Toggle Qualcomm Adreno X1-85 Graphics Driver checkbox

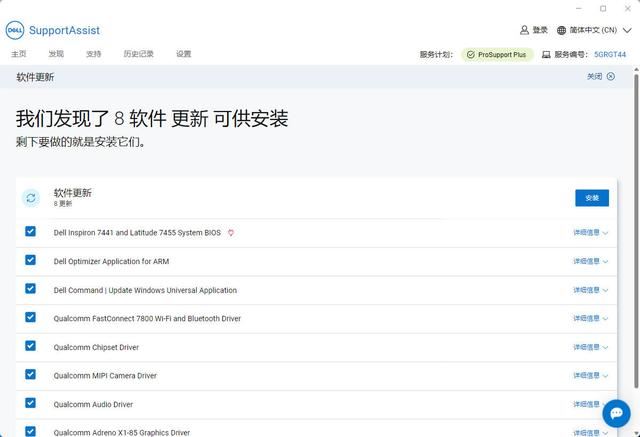(30, 431)
